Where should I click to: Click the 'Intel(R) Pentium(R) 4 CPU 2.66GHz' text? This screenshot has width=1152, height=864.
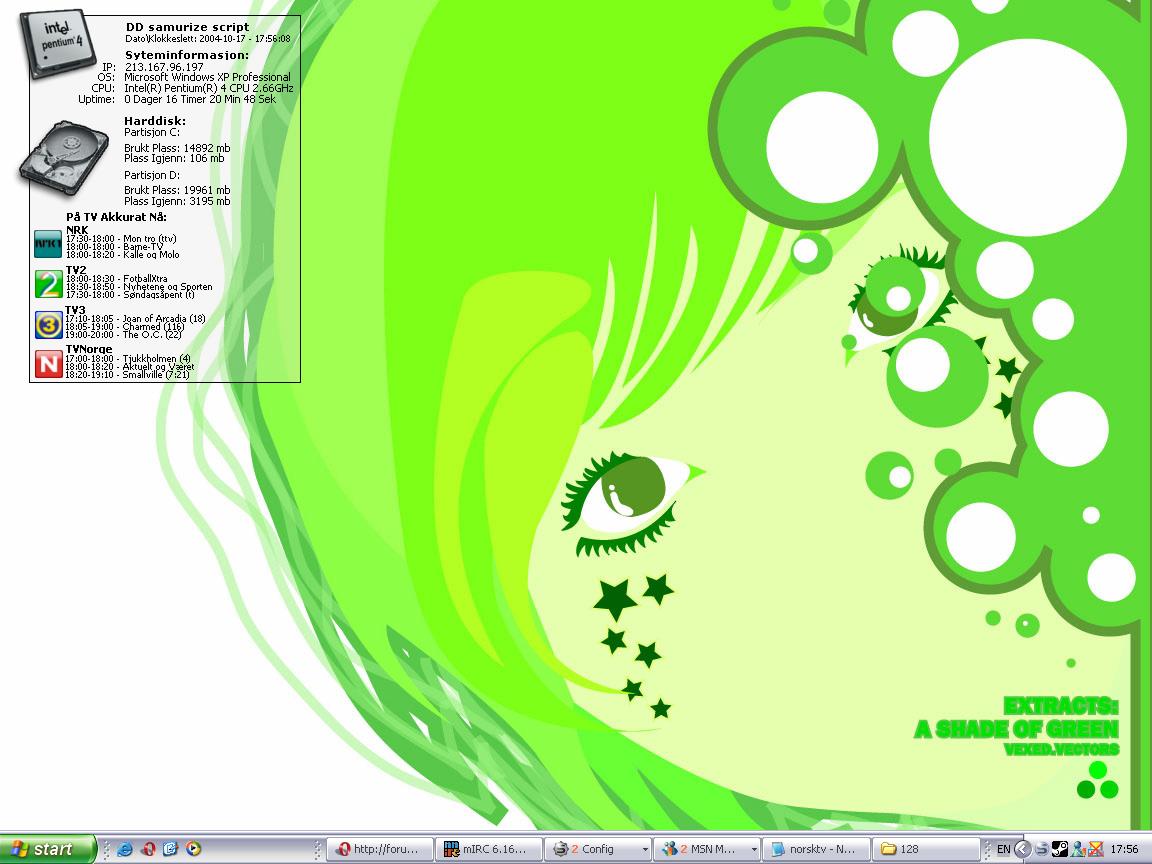pos(209,88)
